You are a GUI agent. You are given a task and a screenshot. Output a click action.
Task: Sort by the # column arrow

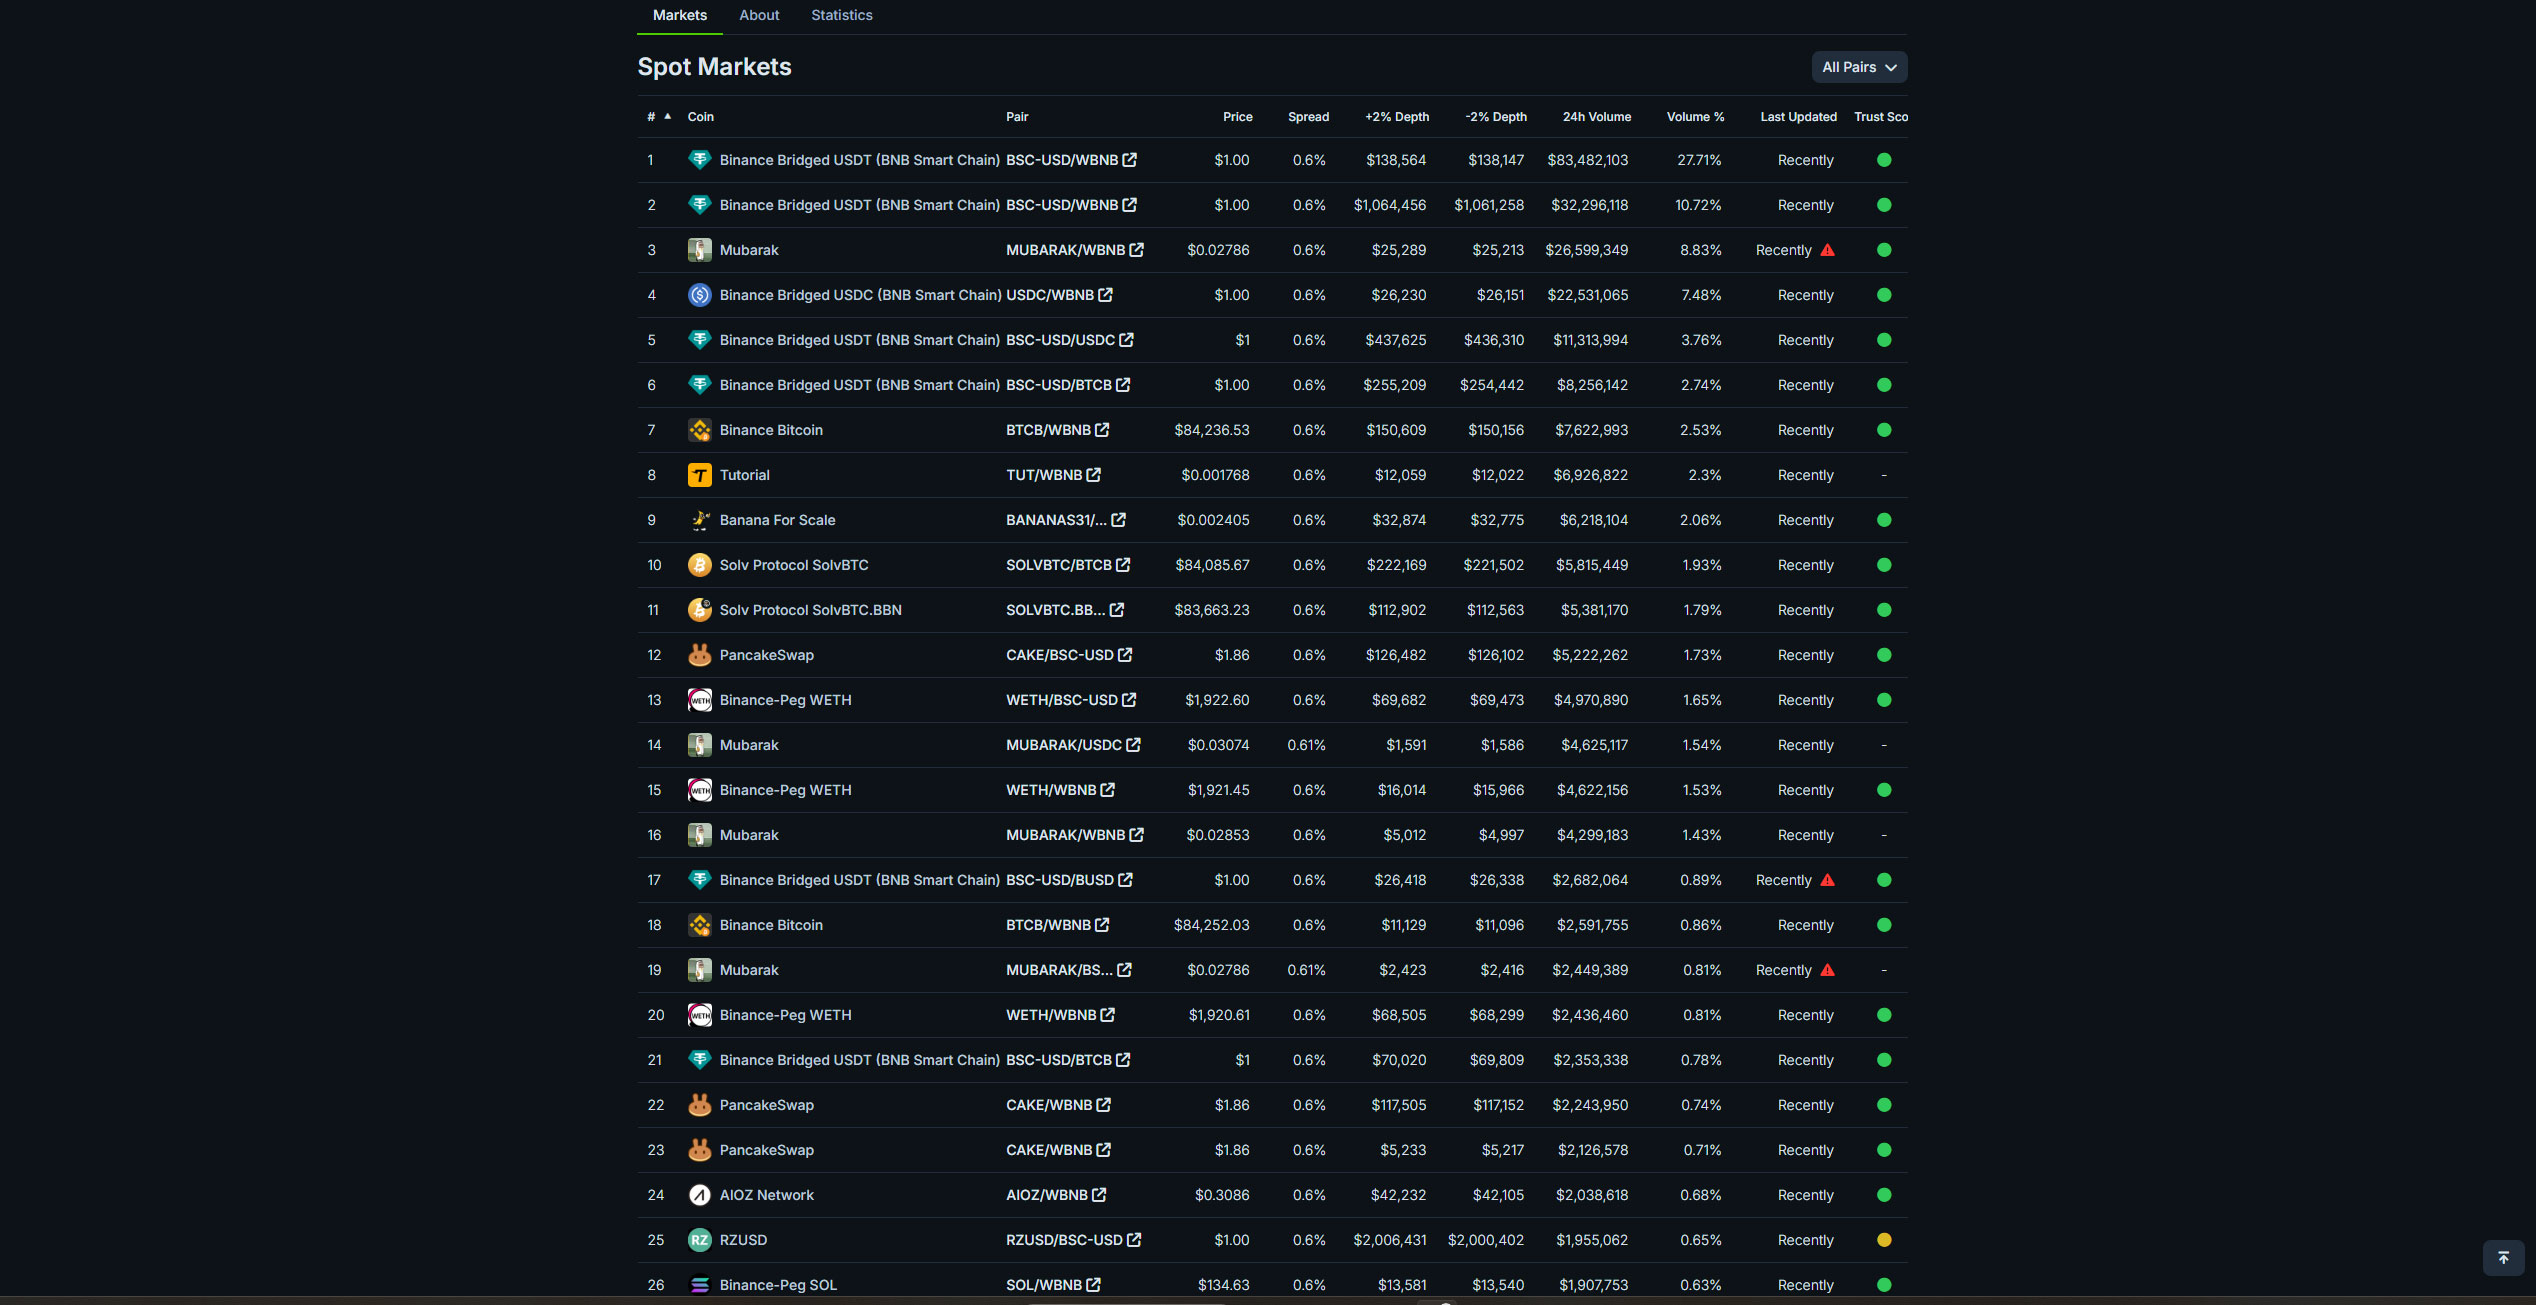[x=667, y=116]
